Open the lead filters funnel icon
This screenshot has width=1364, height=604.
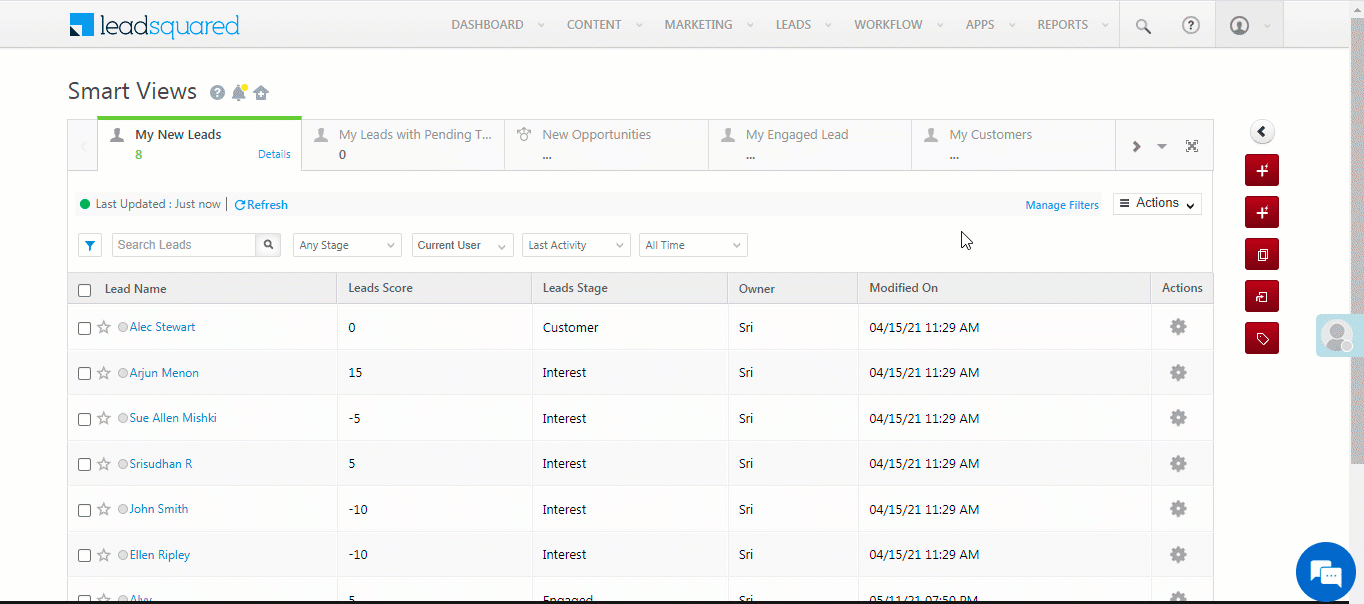[x=89, y=244]
